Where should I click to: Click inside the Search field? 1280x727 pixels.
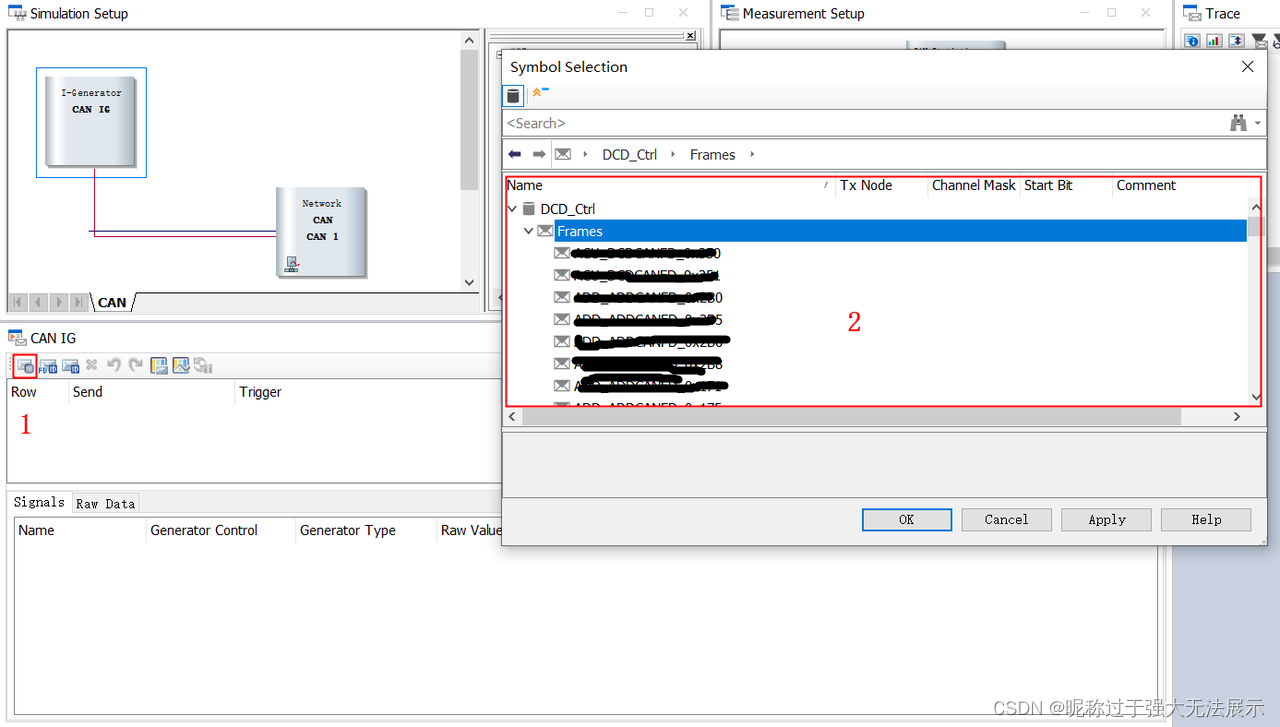(x=863, y=123)
